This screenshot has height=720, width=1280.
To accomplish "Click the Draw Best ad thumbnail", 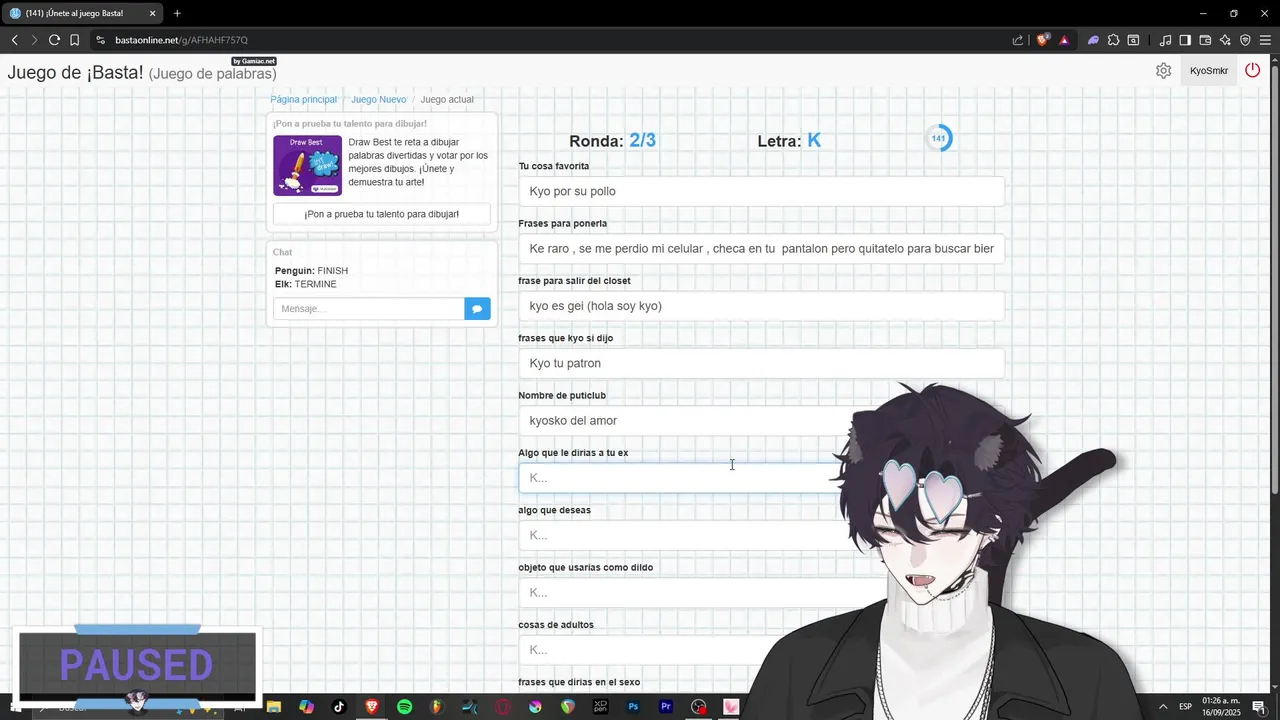I will [307, 165].
